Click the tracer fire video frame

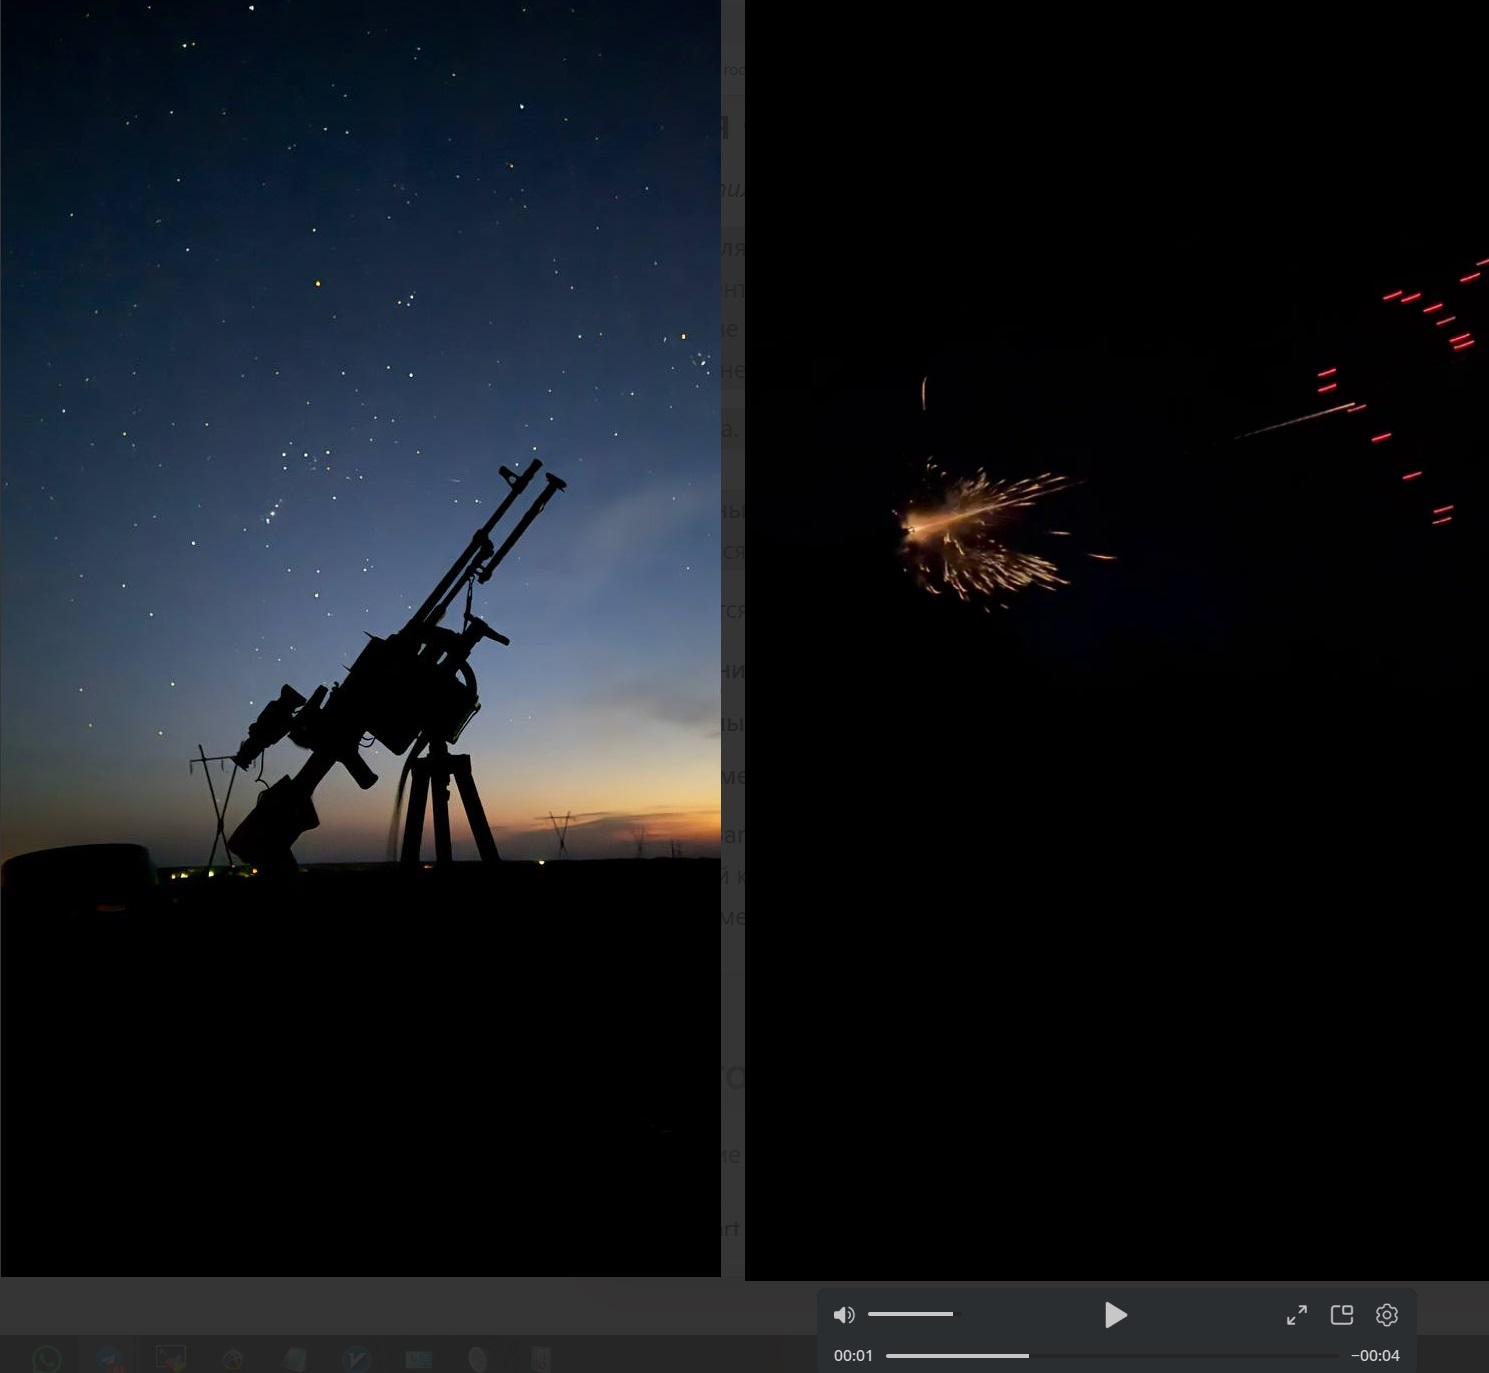coord(1117,640)
